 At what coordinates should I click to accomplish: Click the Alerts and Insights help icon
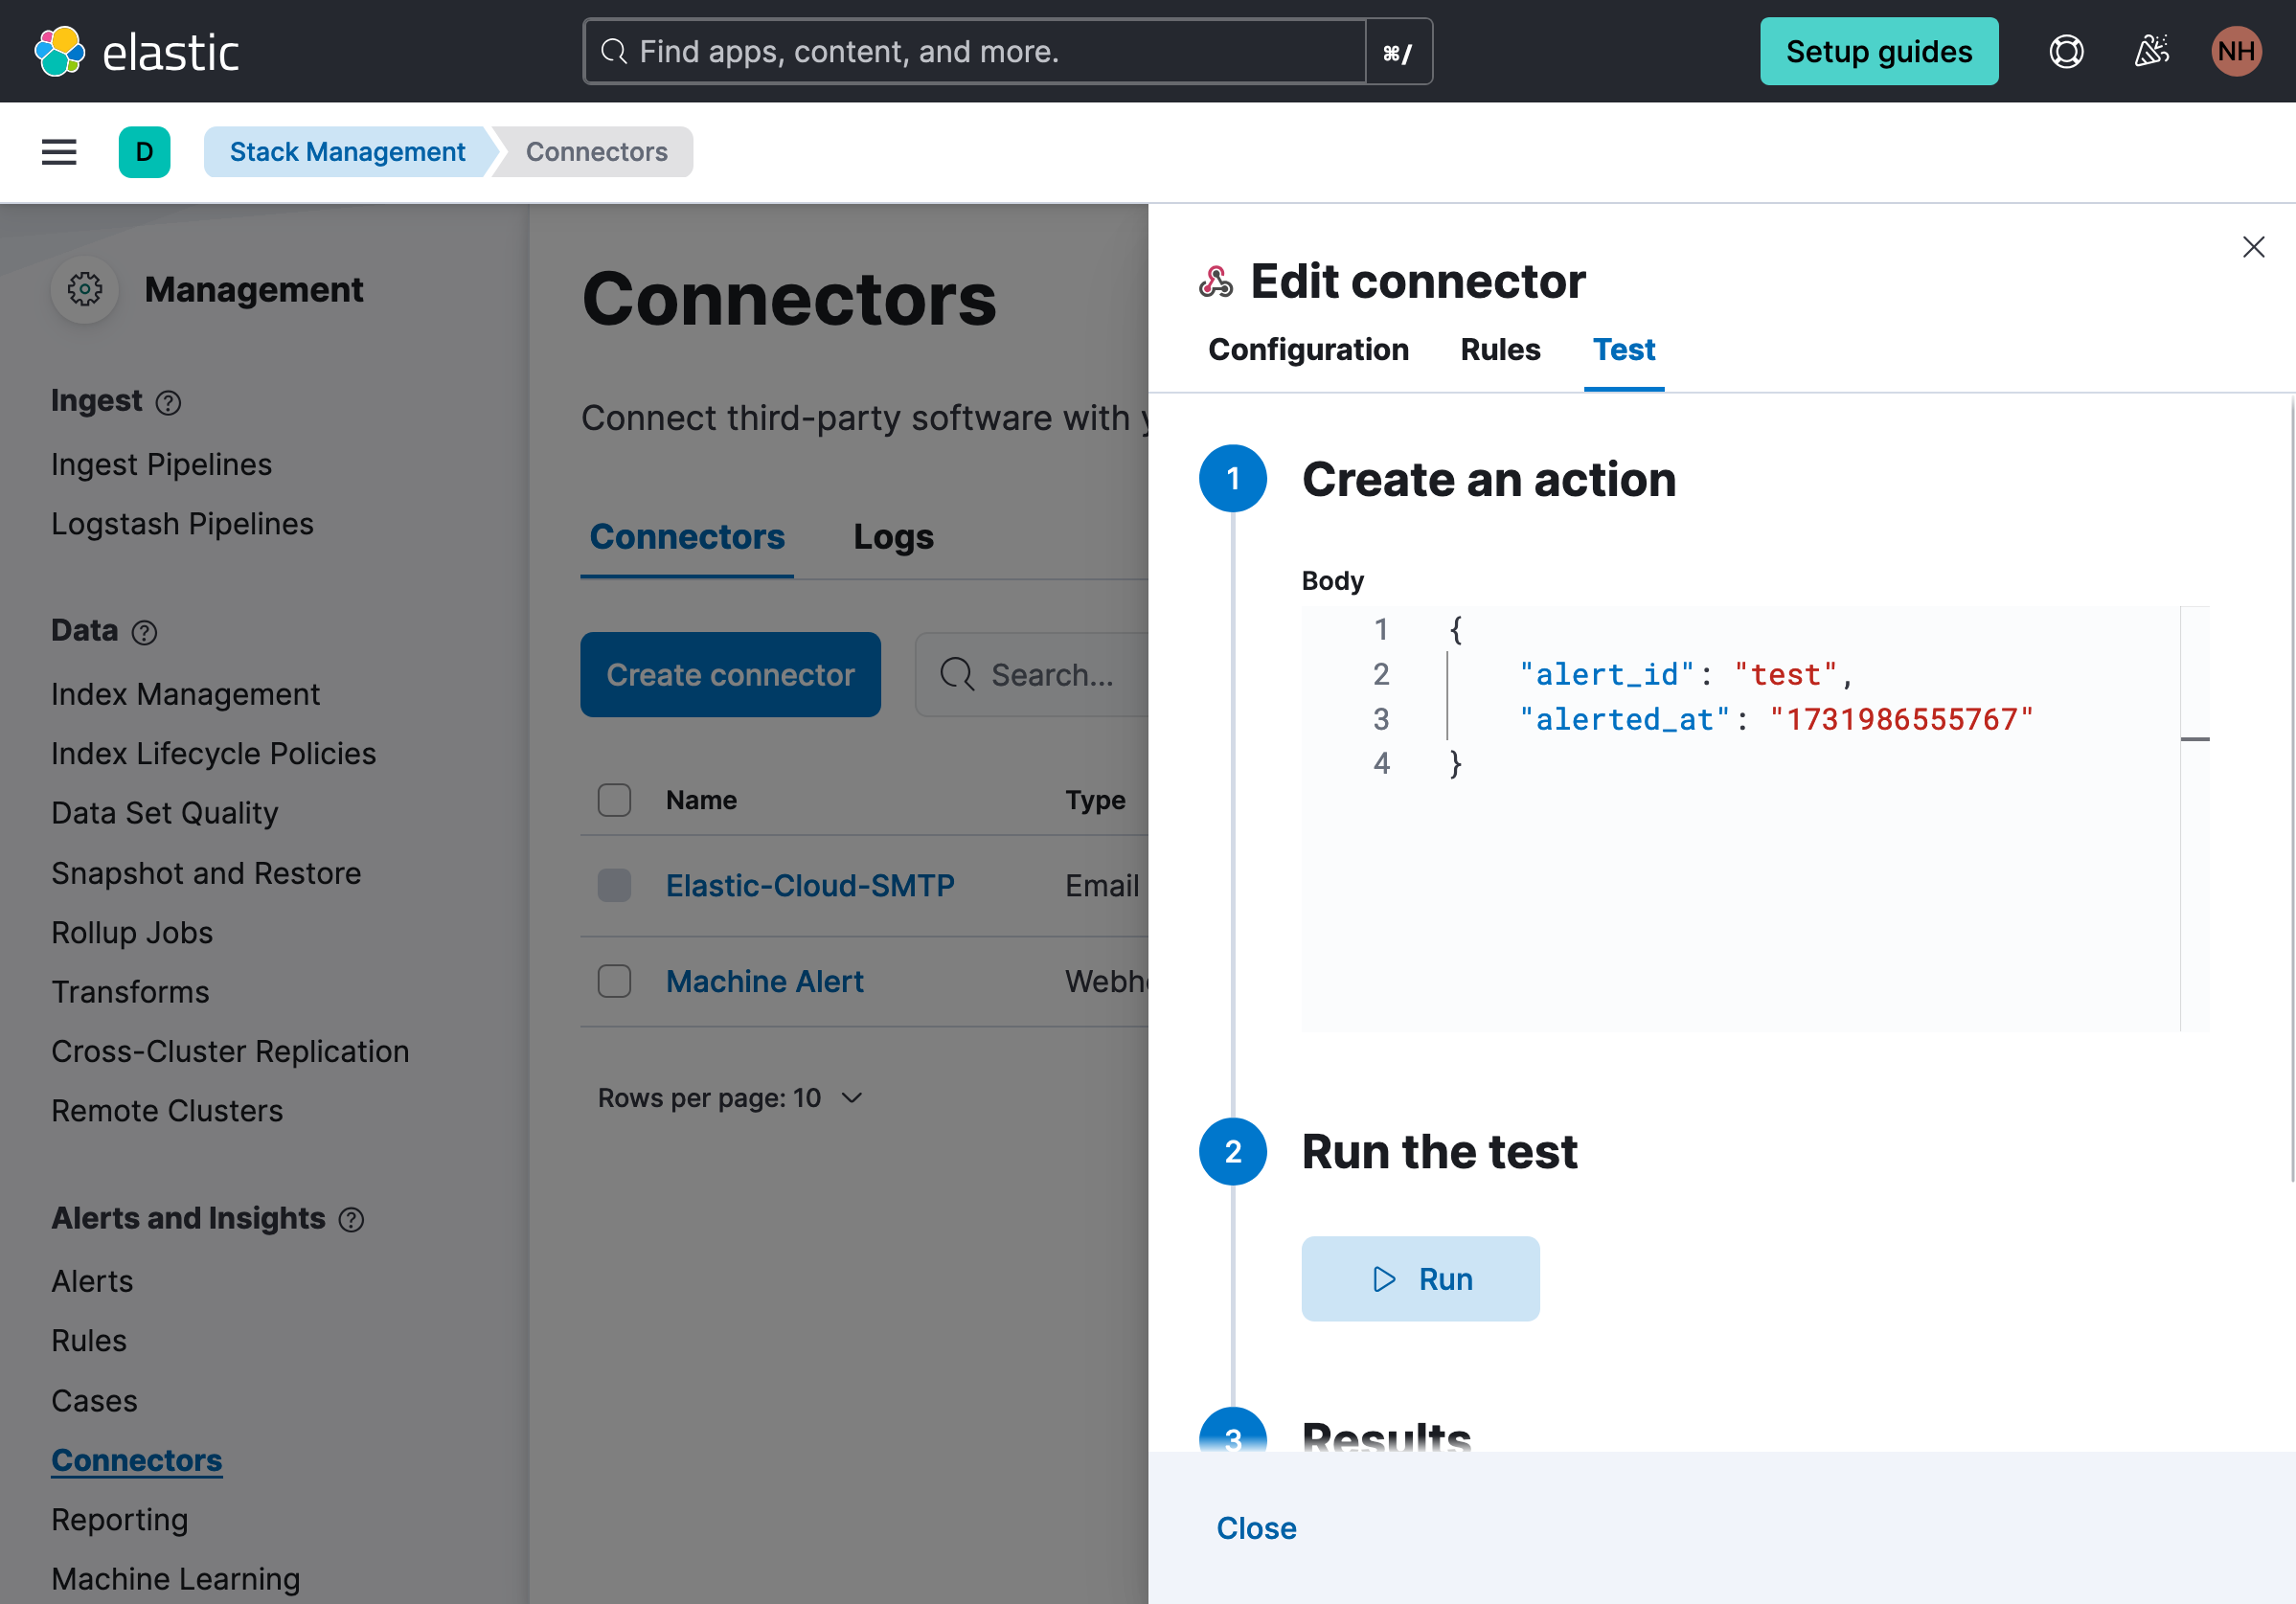point(351,1219)
